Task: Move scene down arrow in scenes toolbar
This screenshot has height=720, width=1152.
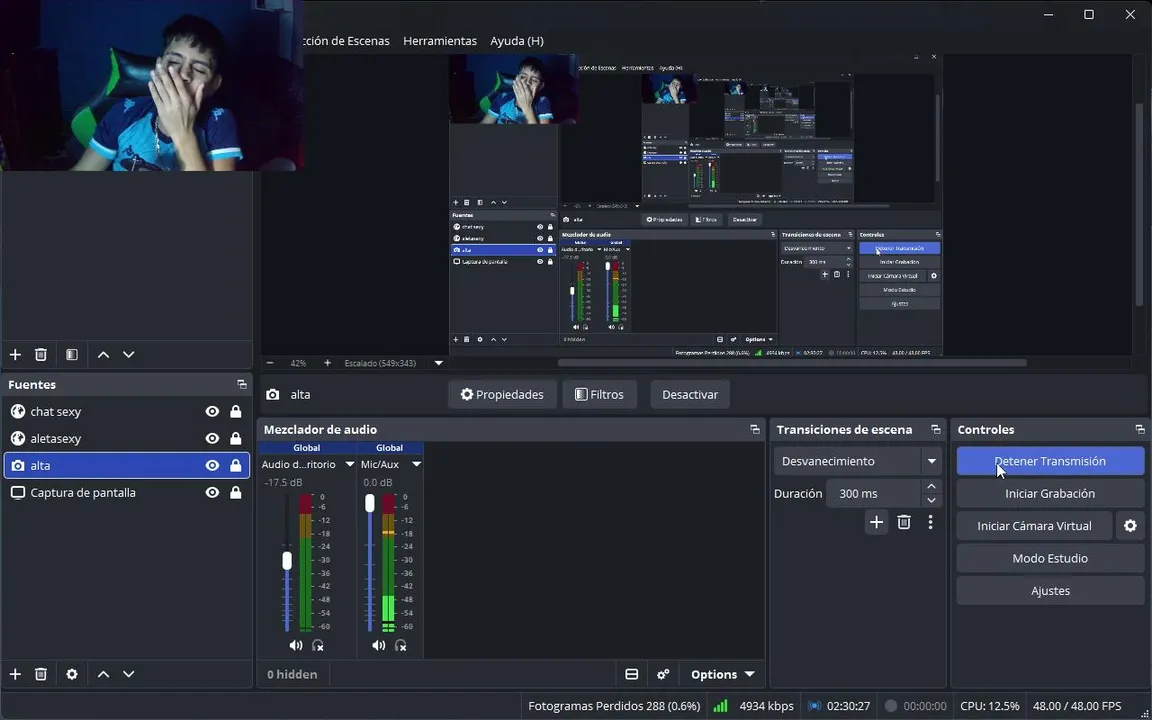Action: 129,354
